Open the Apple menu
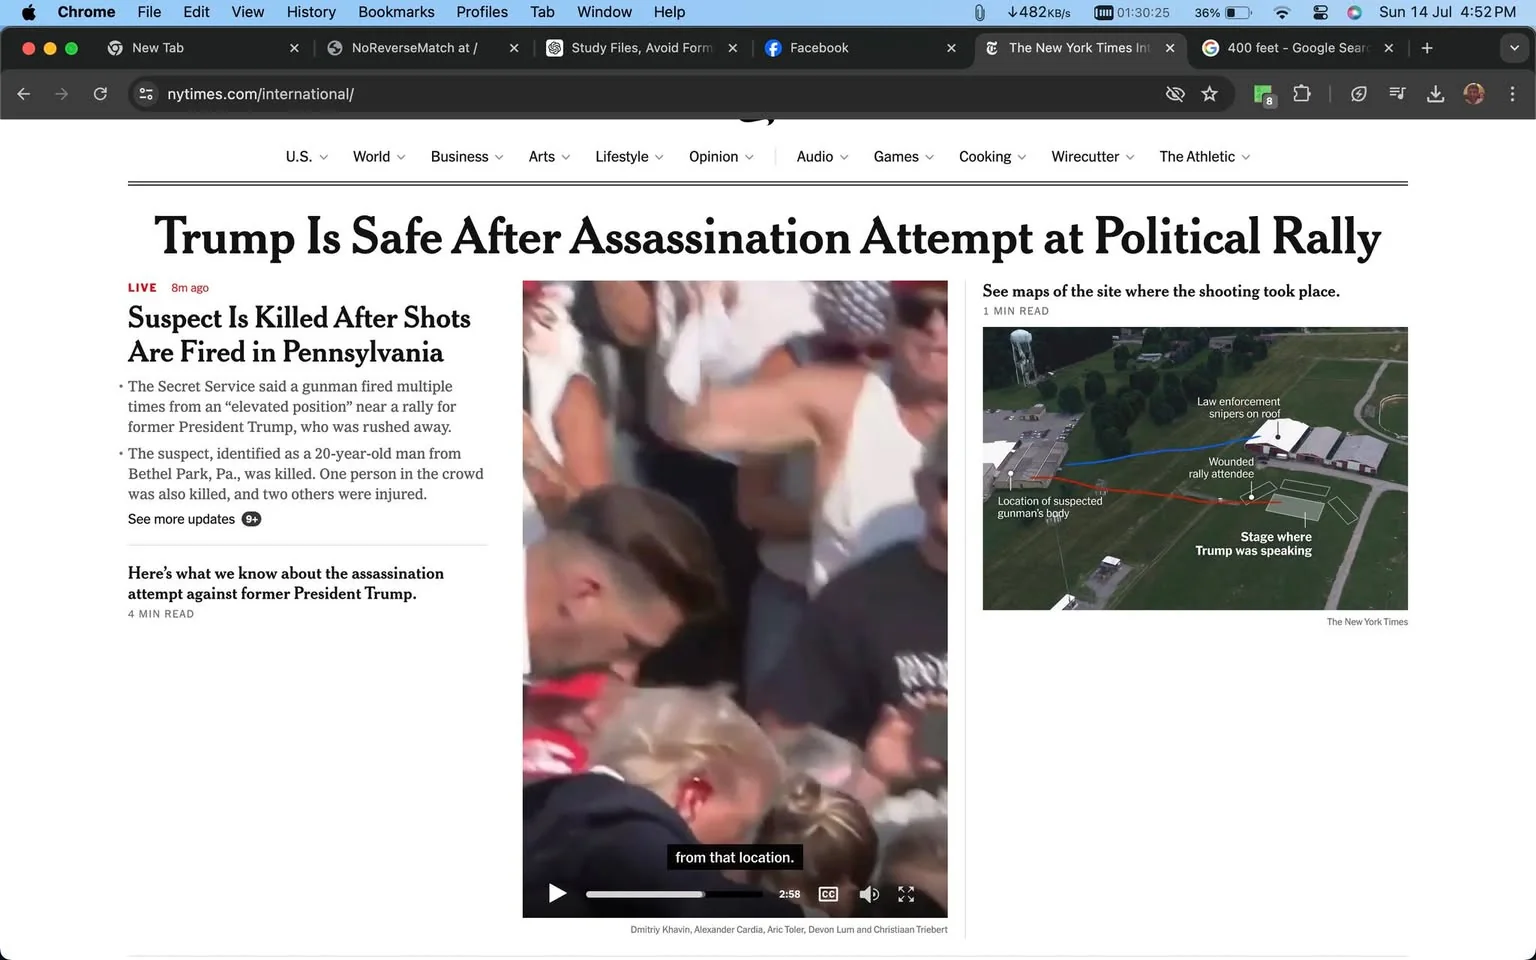Viewport: 1536px width, 960px height. pyautogui.click(x=28, y=12)
